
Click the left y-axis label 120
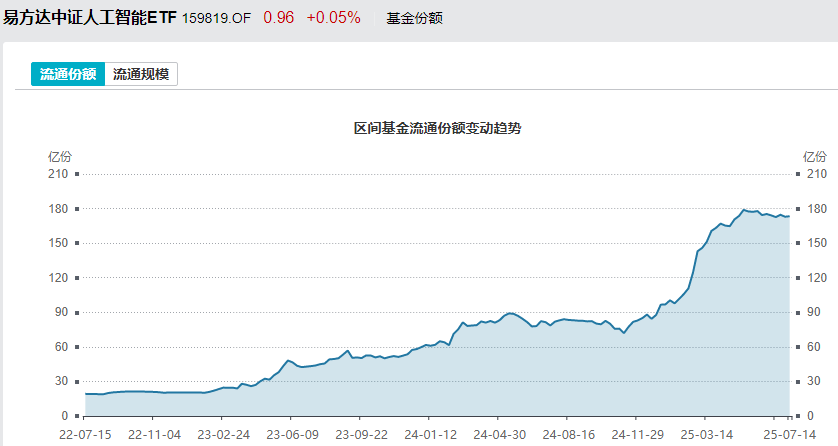[x=58, y=278]
